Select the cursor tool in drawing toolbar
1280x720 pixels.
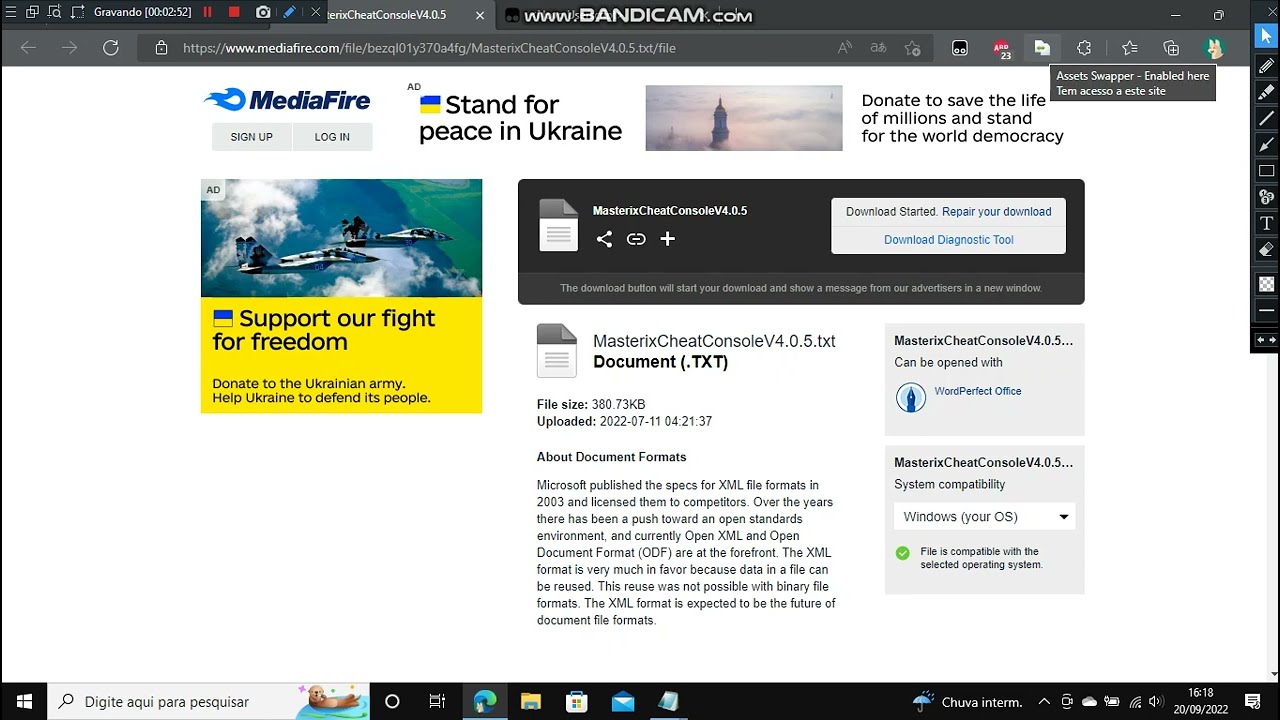pyautogui.click(x=1266, y=37)
